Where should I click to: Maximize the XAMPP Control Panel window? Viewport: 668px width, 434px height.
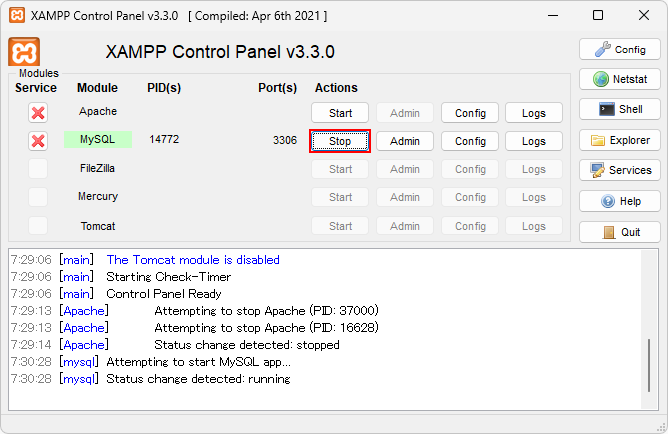tap(598, 15)
